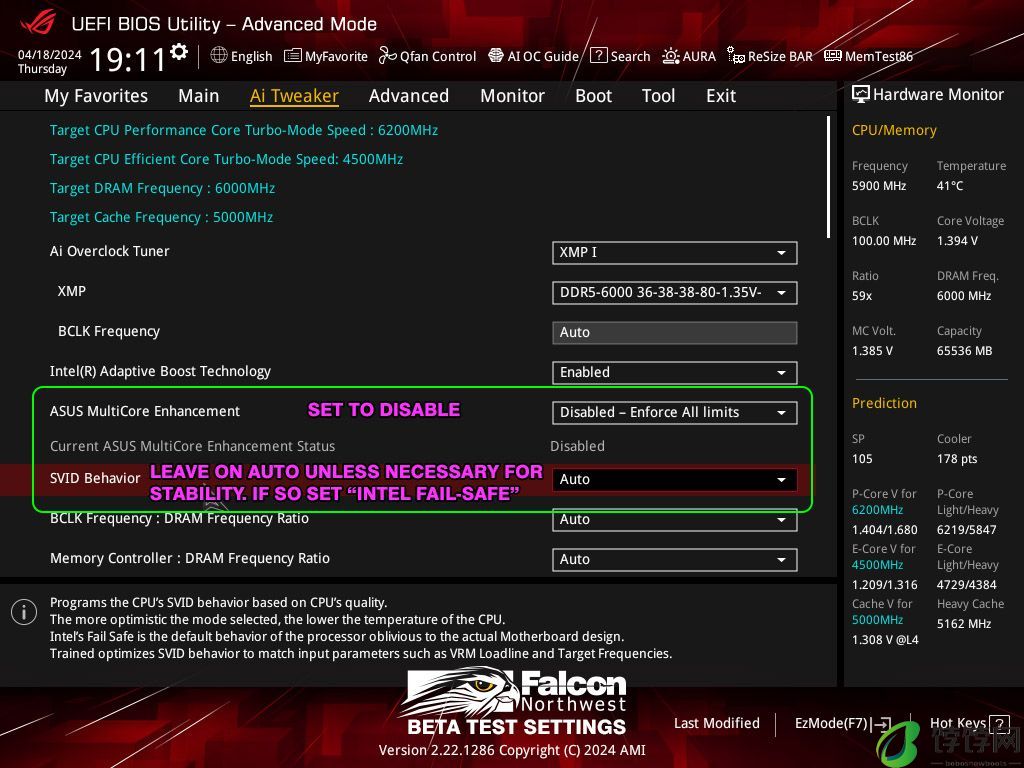The width and height of the screenshot is (1024, 768).
Task: Open MyFavorite from its list icon
Action: [293, 56]
